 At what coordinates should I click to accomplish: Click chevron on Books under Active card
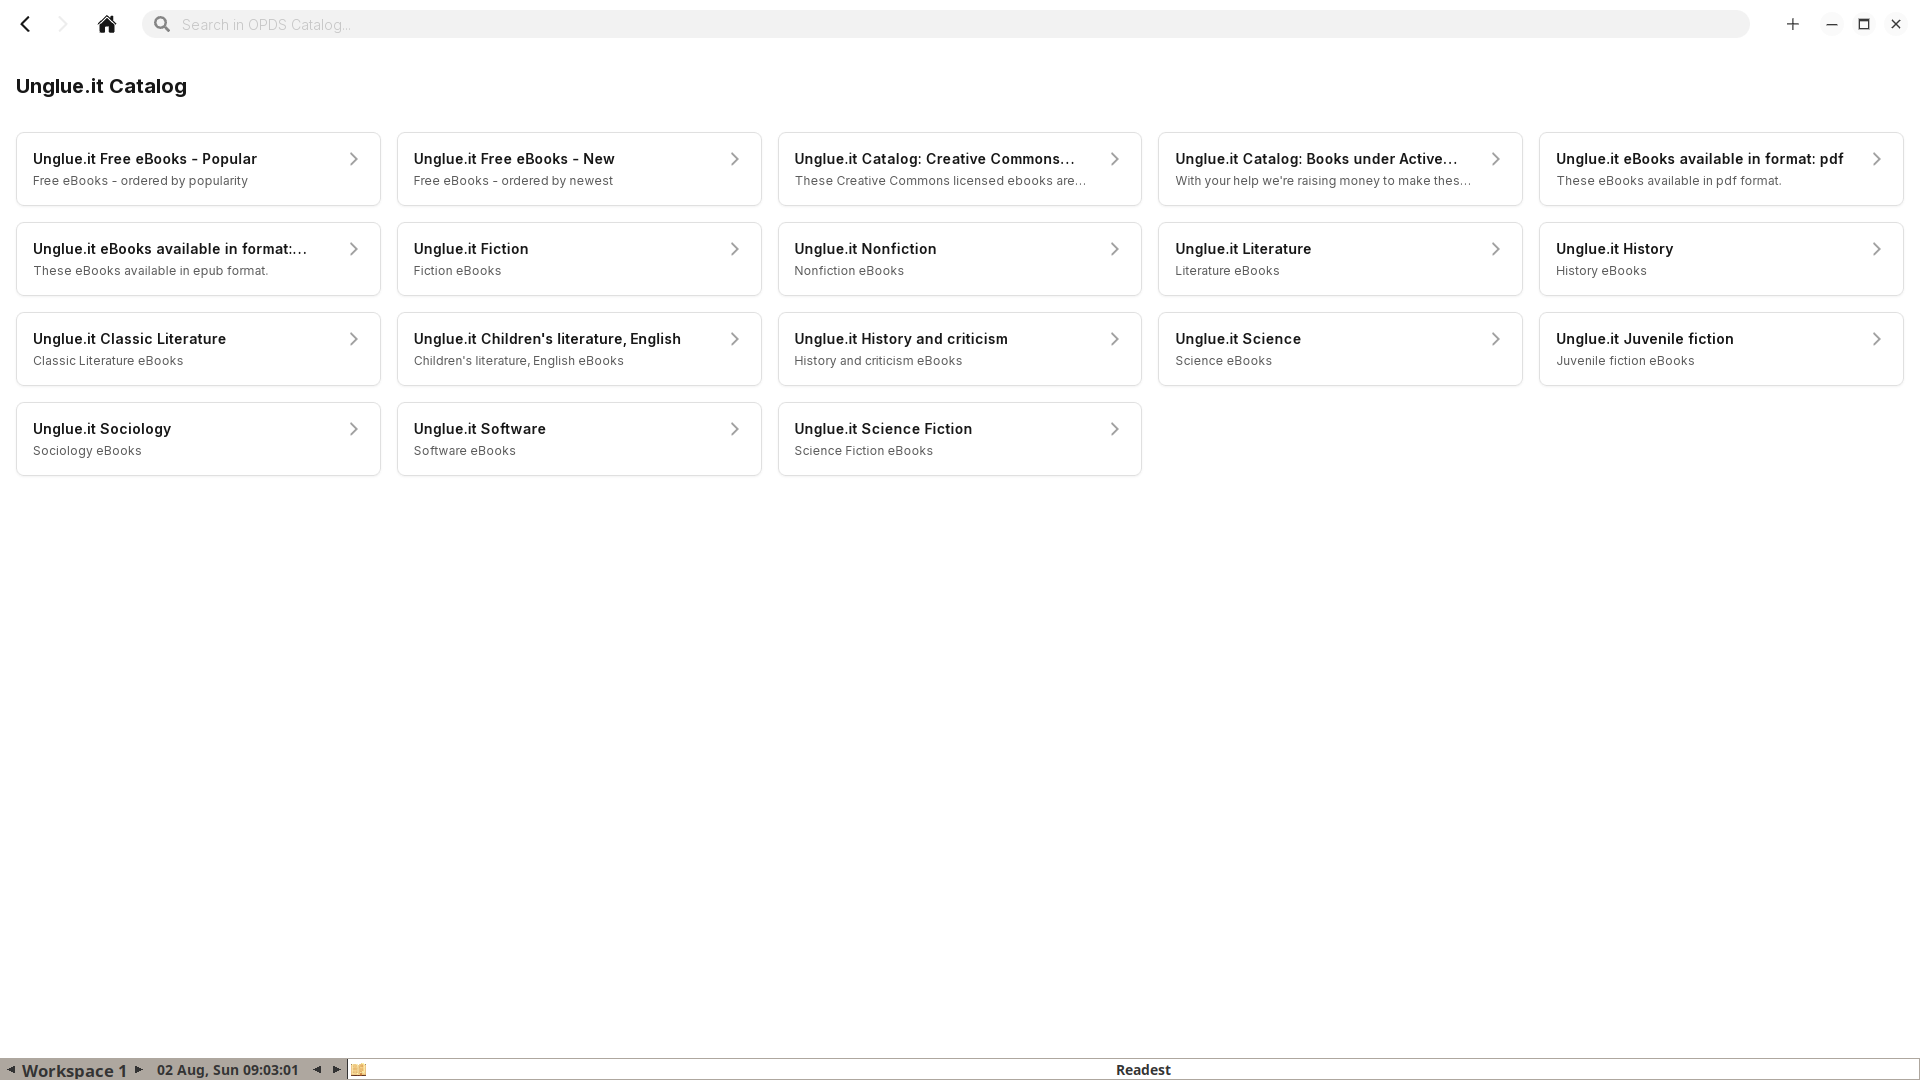(1496, 159)
